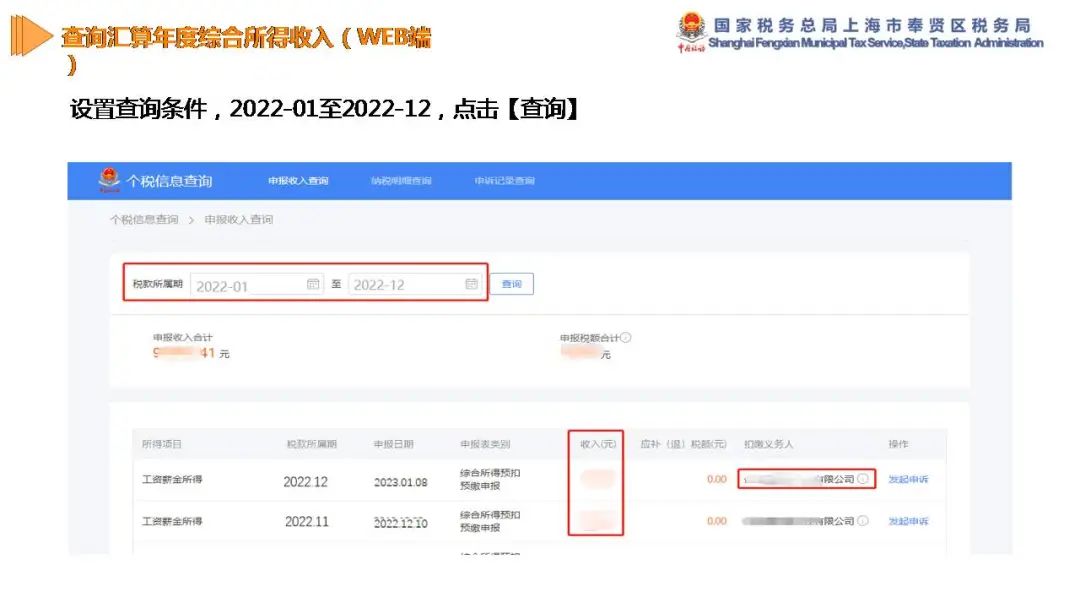
Task: Click 申报收入查询 breadcrumb item
Action: [x=238, y=220]
